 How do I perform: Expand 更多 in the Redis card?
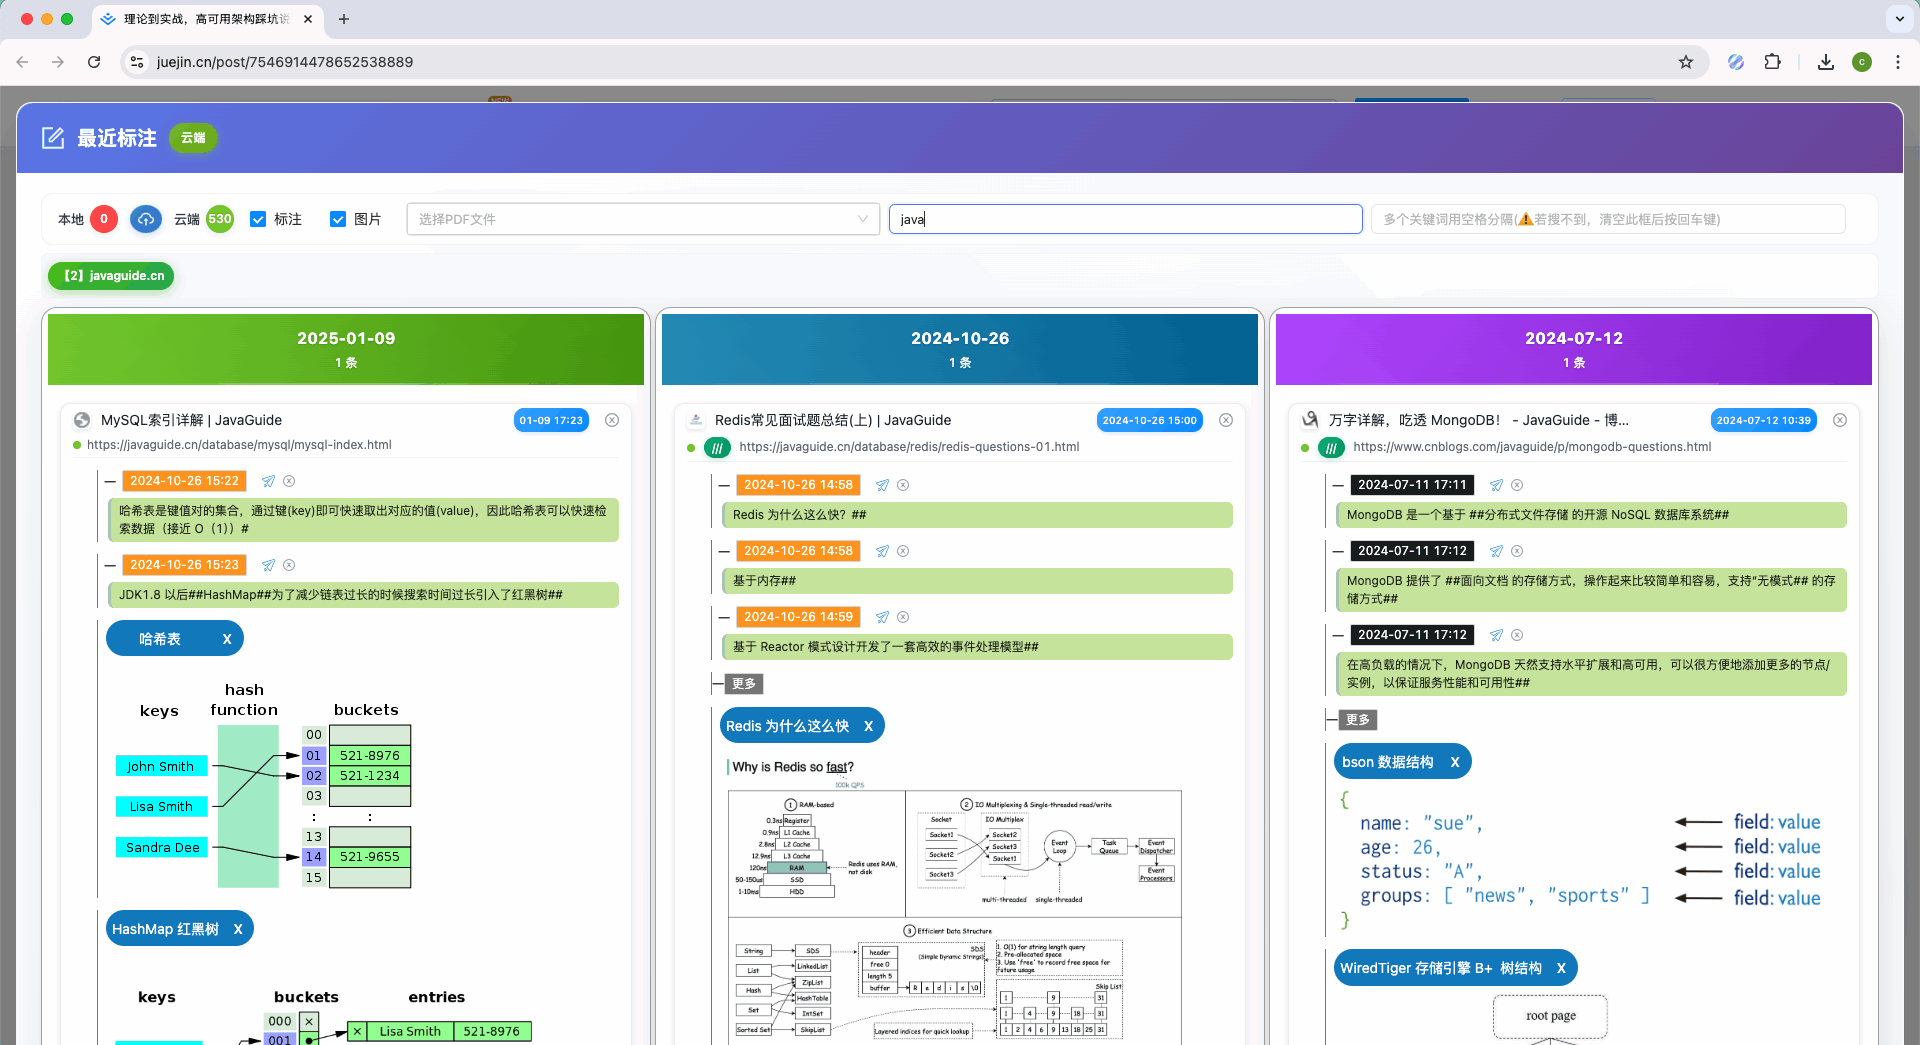point(744,684)
